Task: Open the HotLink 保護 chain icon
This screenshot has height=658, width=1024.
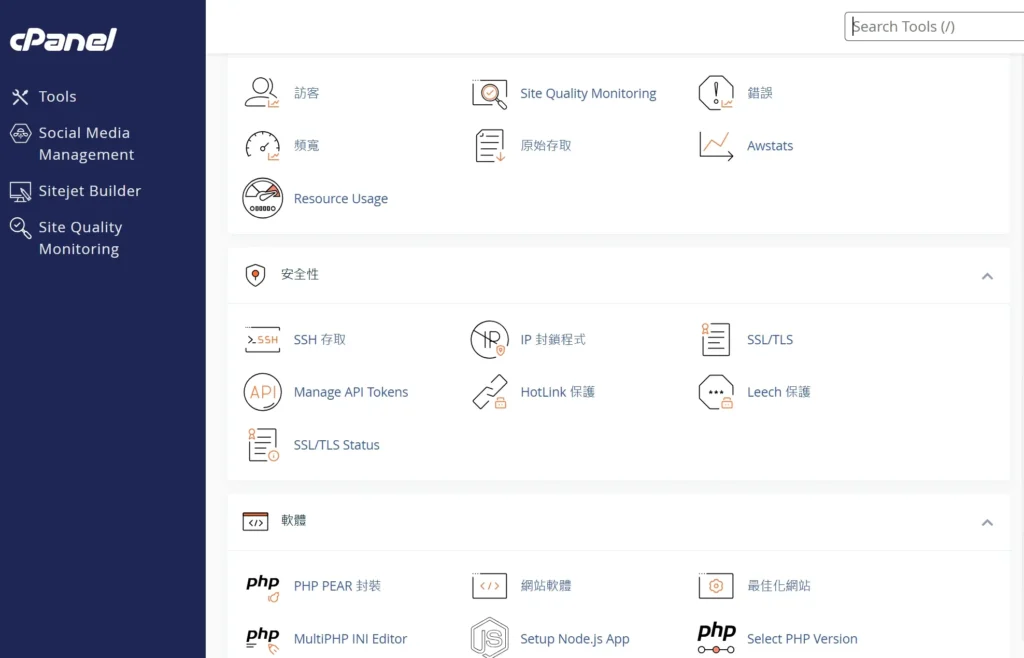Action: point(489,392)
